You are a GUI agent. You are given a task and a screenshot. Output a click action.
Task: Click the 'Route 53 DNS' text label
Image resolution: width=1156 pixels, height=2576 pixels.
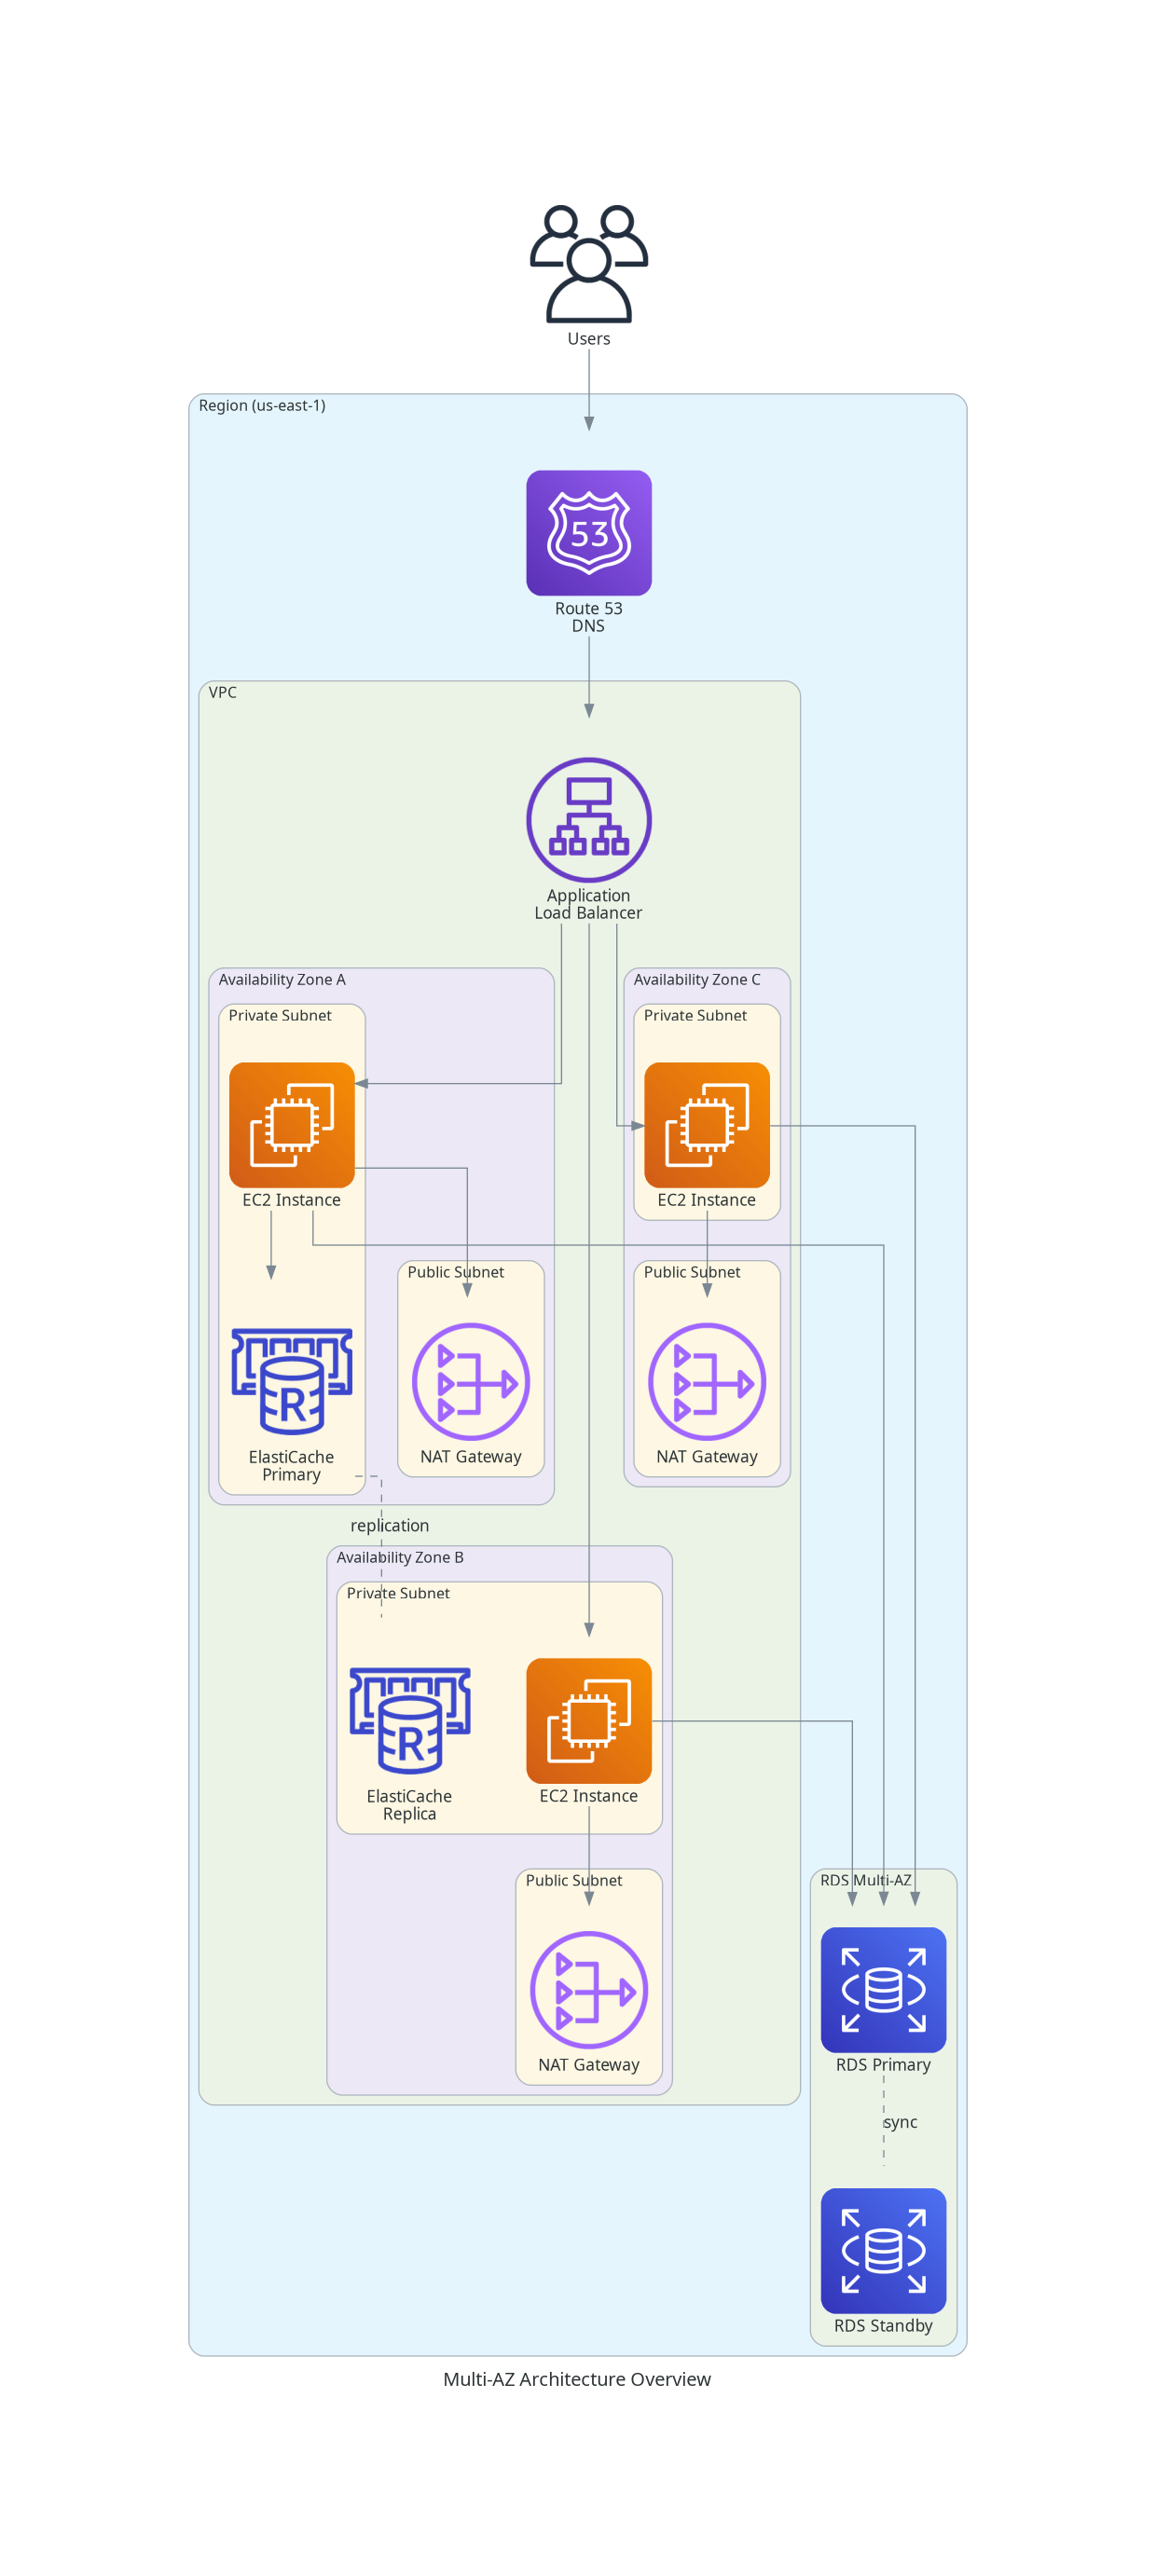pyautogui.click(x=588, y=617)
